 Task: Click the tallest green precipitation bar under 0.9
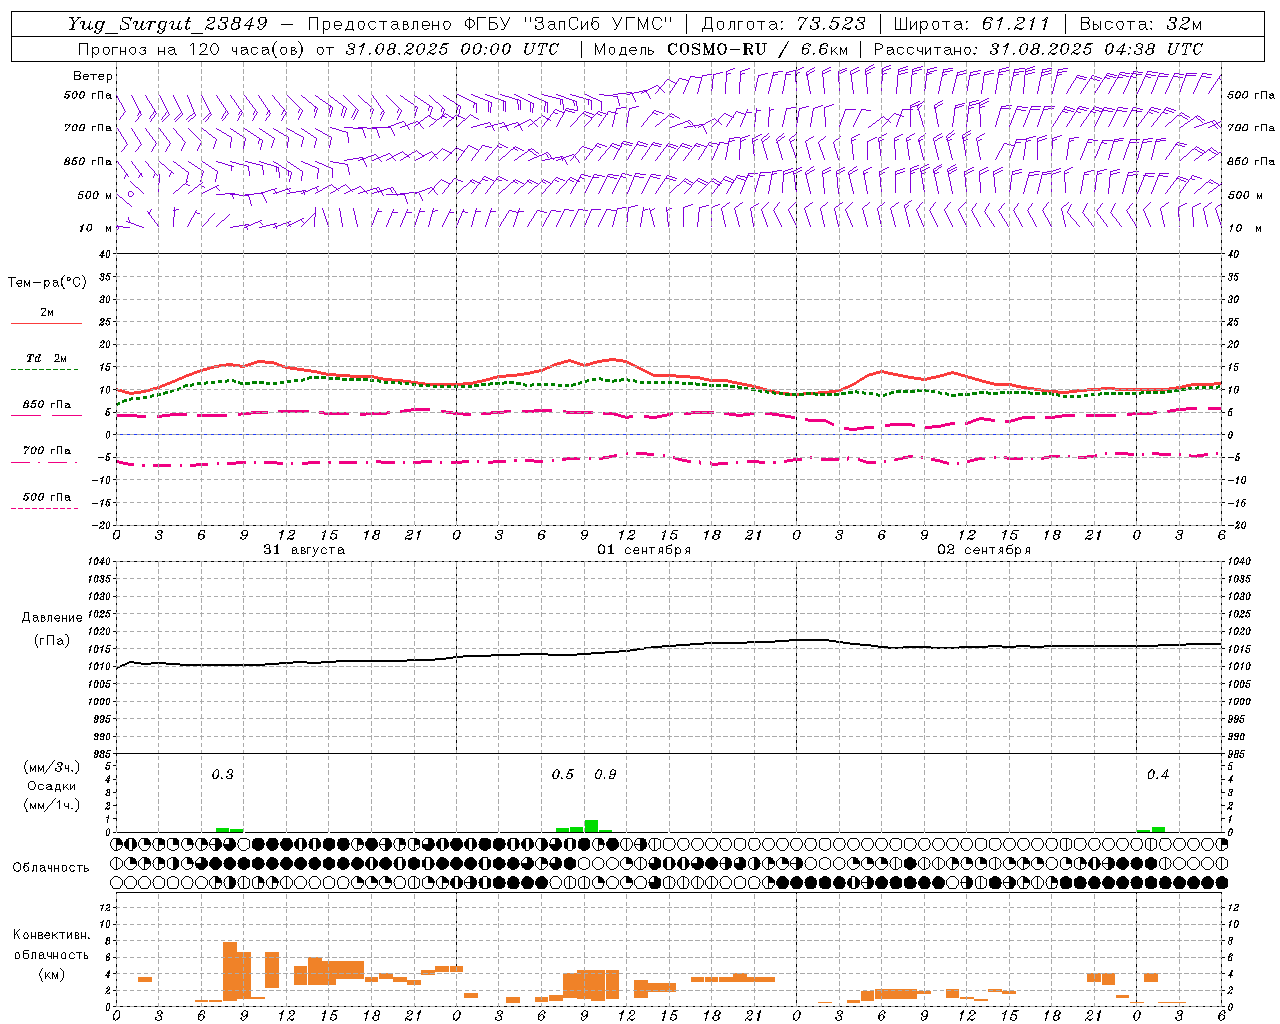coord(591,826)
